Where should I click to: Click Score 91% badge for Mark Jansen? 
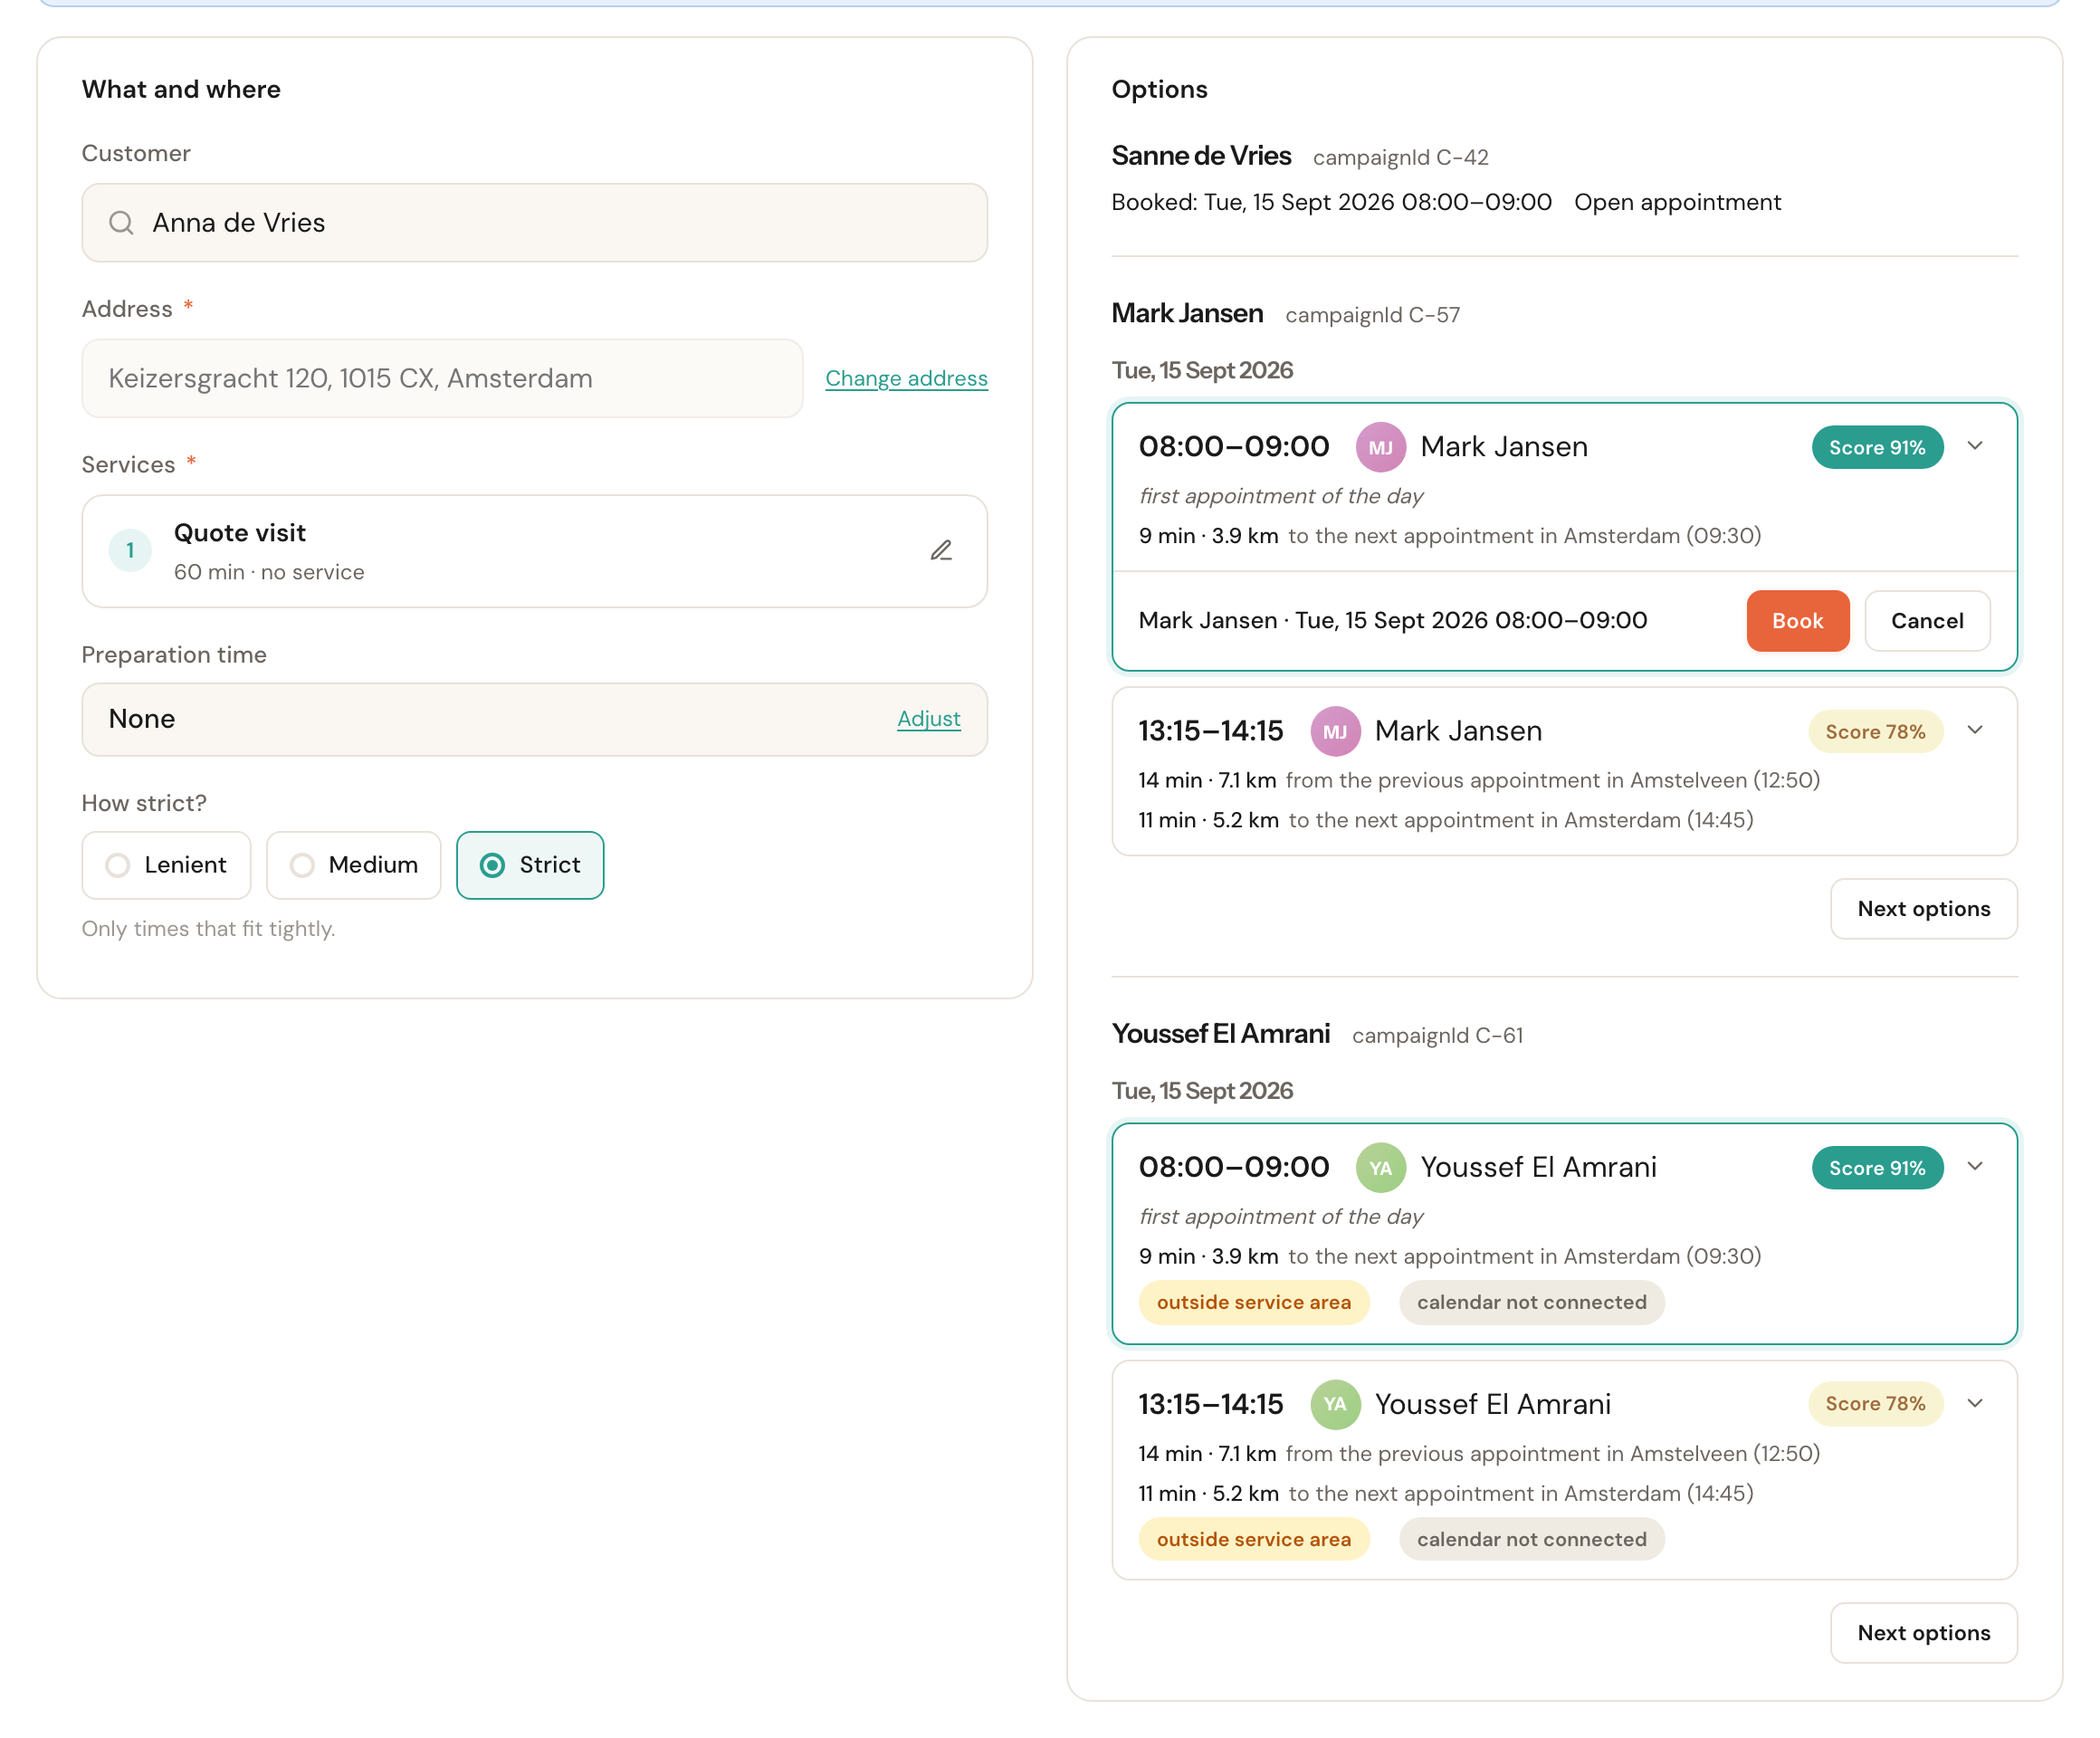1877,447
